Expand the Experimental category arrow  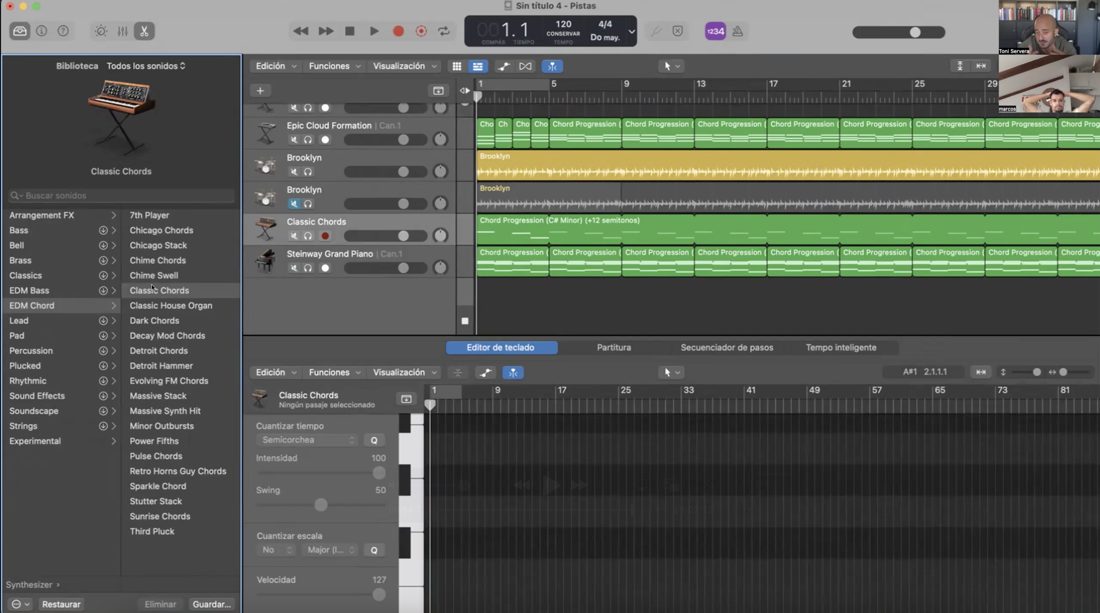point(114,441)
